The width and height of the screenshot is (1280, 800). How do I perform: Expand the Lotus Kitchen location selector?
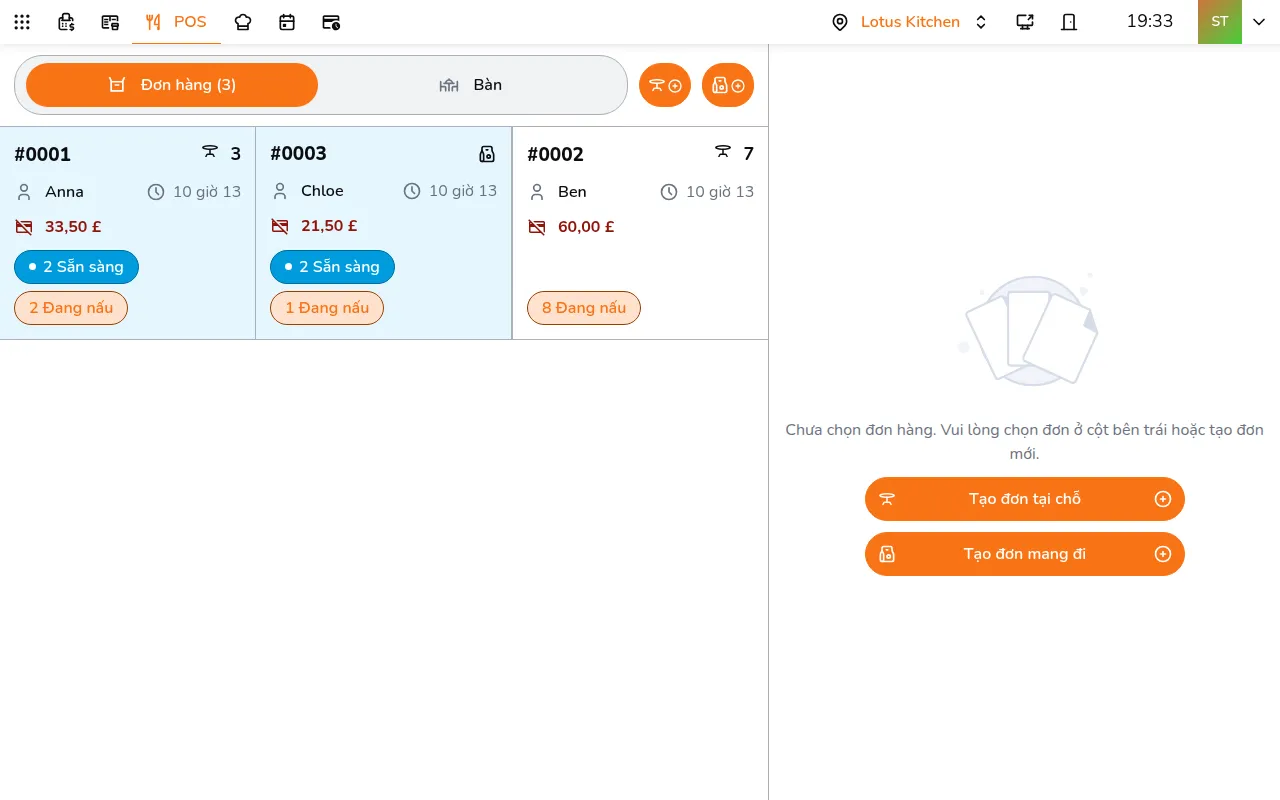910,22
